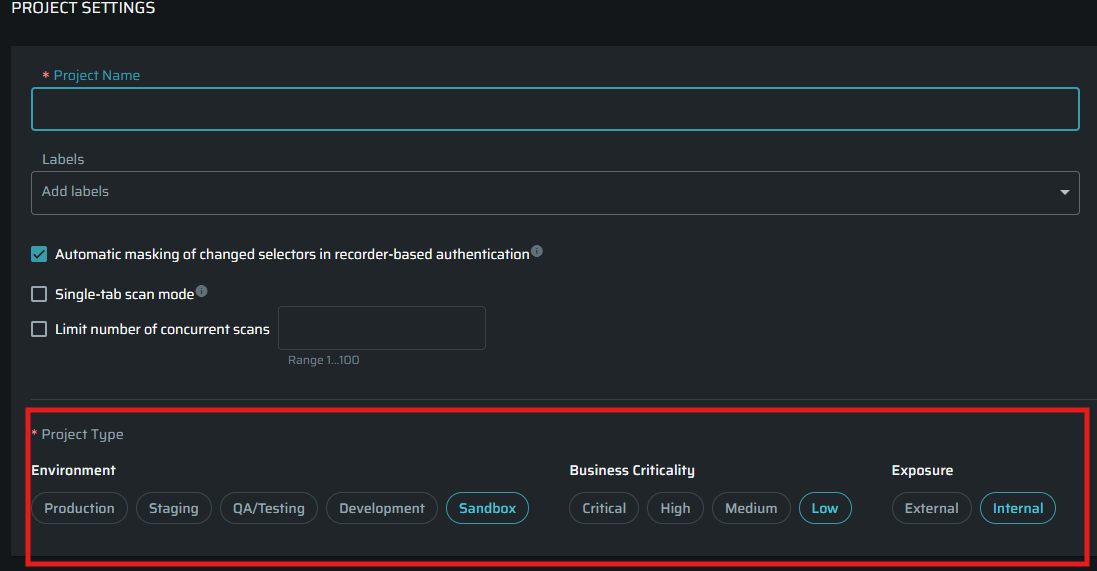Click the Environment heading
Image resolution: width=1097 pixels, height=571 pixels.
click(x=73, y=470)
